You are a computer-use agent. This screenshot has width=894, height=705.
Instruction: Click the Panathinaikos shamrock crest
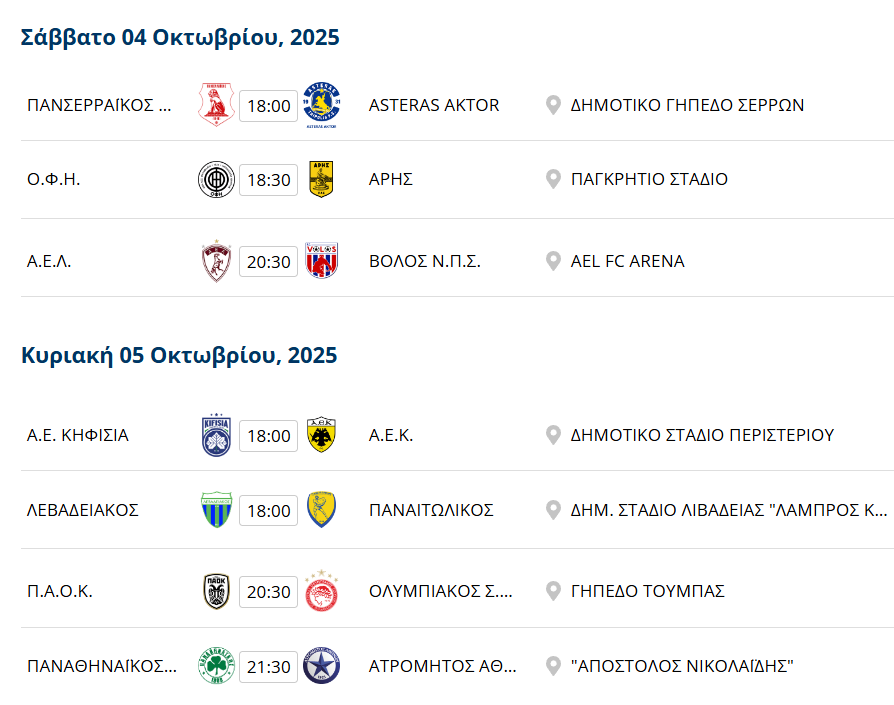pyautogui.click(x=217, y=666)
